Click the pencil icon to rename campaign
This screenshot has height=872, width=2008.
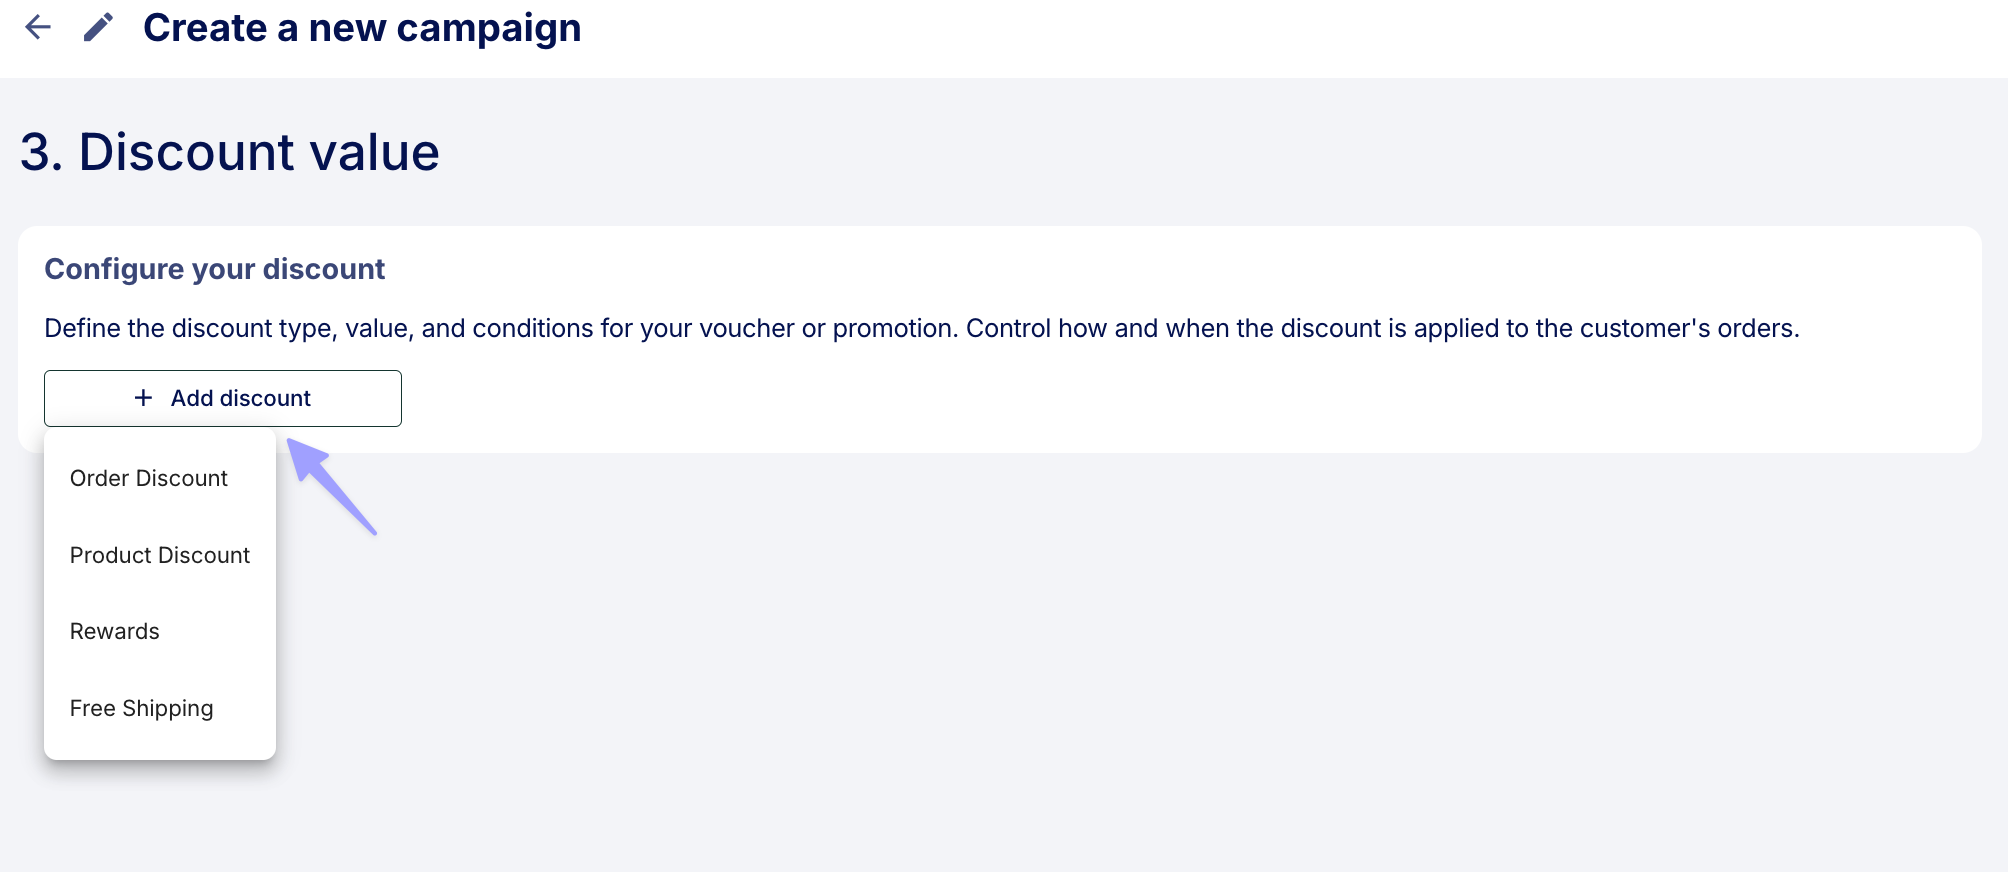click(x=98, y=27)
